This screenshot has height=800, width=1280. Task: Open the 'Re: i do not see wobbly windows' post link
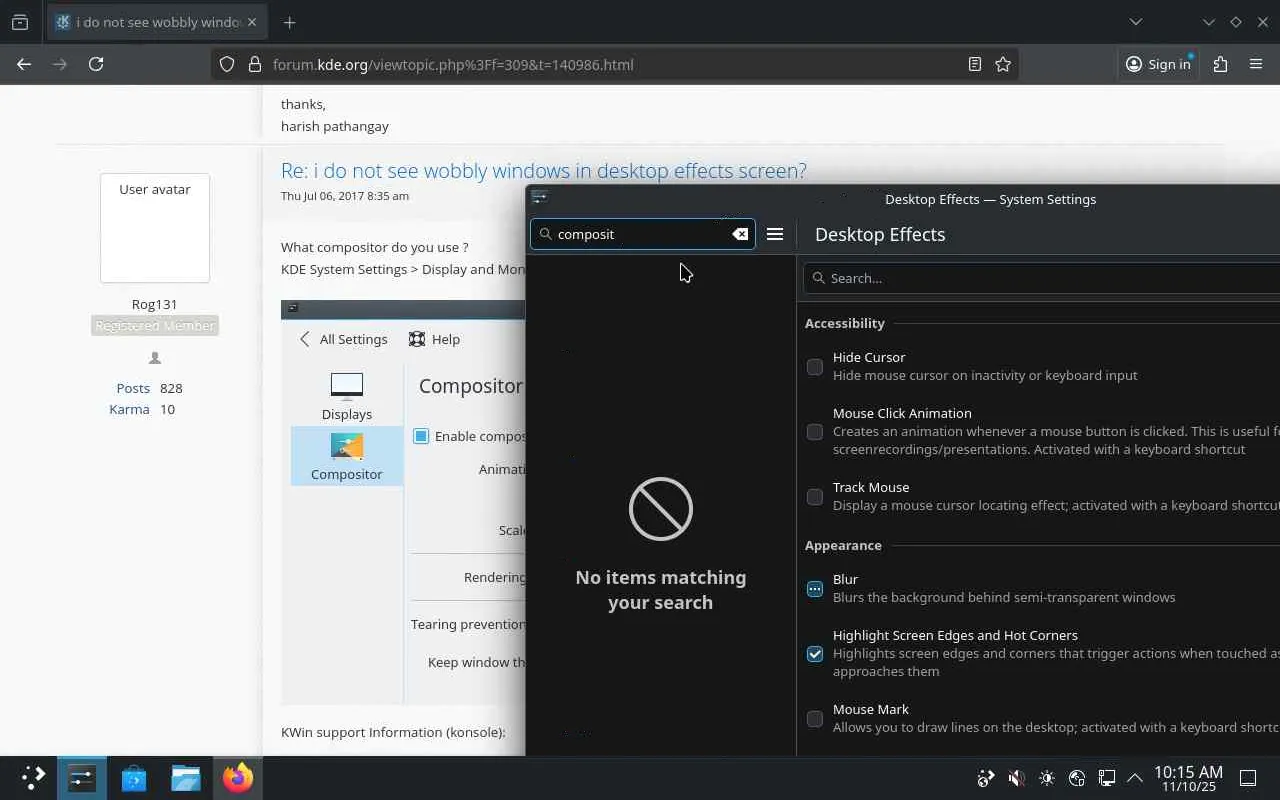543,171
